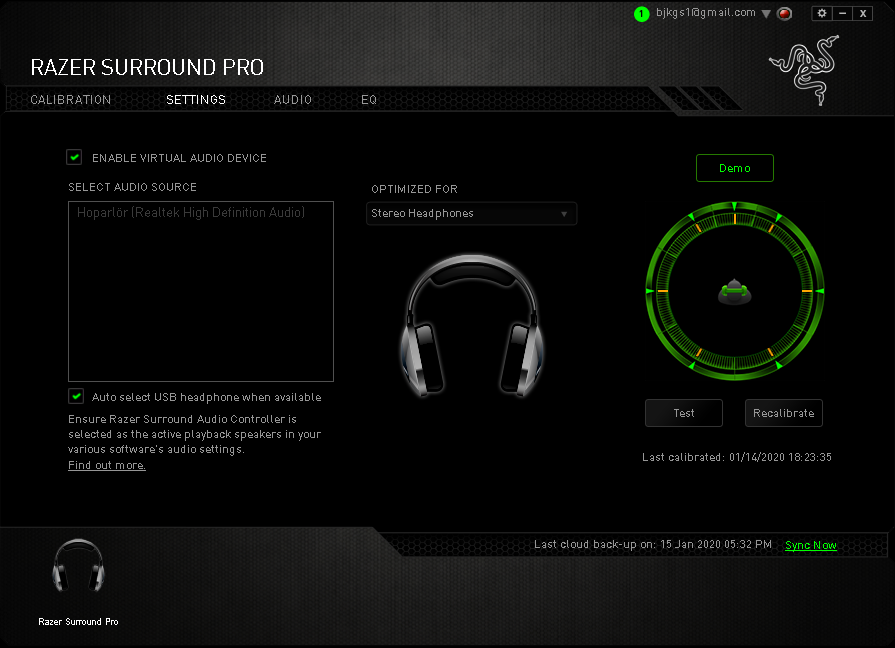
Task: Click the Test button
Action: pos(684,413)
